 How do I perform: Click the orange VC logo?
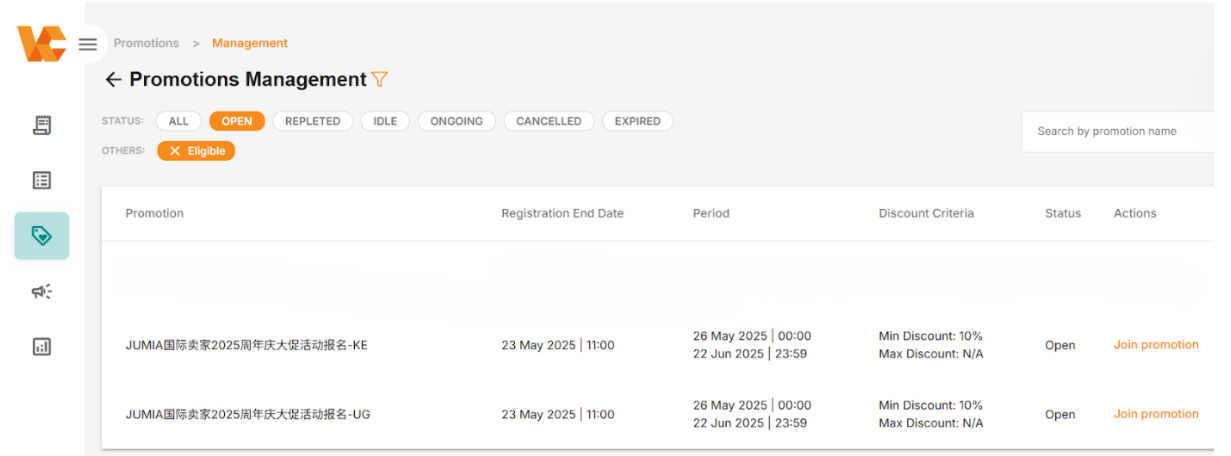coord(41,44)
